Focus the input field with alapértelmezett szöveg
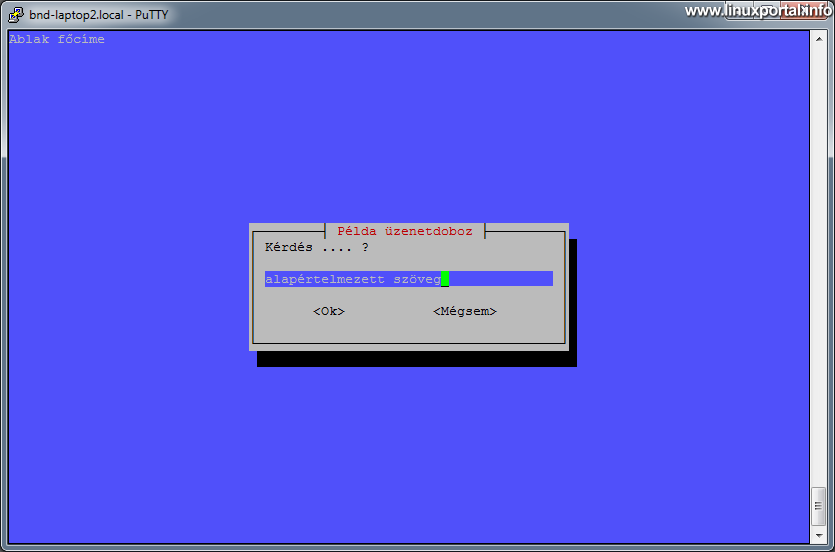Viewport: 835px width, 552px height. (408, 279)
